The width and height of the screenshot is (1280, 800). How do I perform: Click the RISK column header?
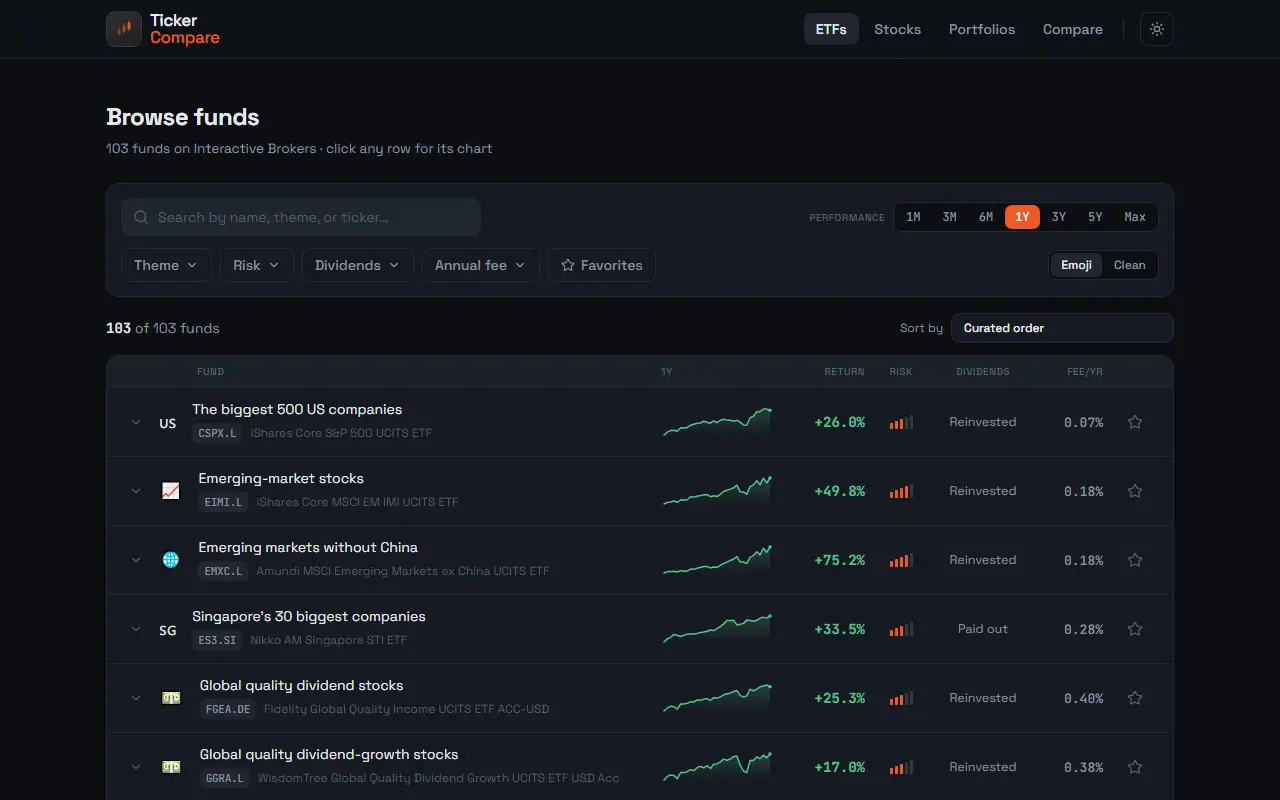tap(901, 372)
